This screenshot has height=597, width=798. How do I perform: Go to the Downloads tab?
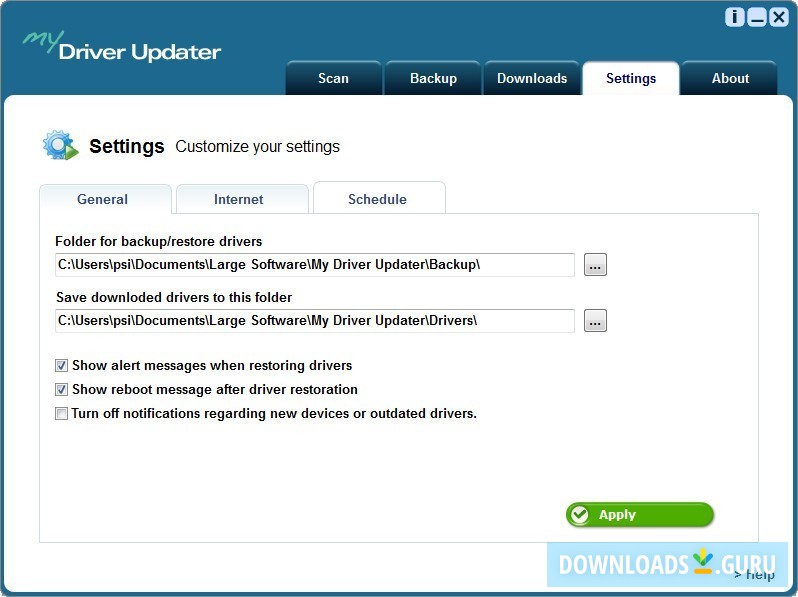pos(532,78)
